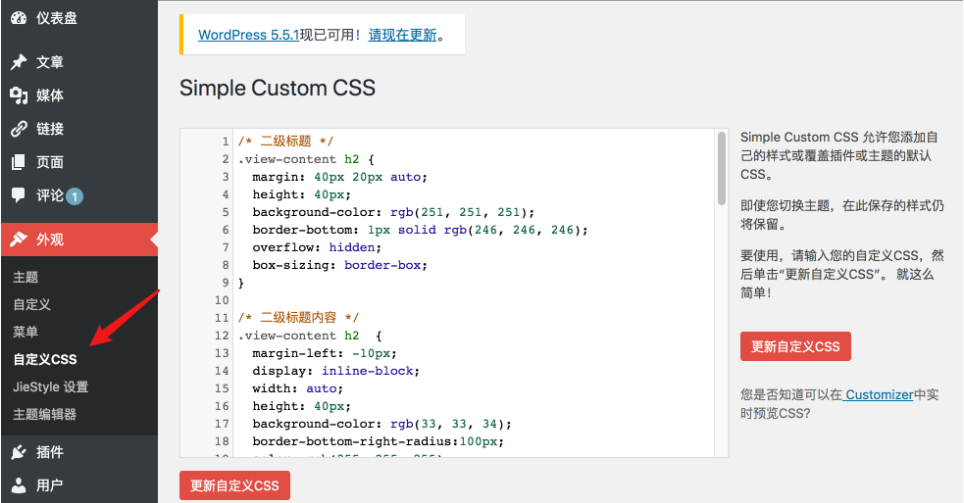Viewport: 964px width, 503px height.
Task: Click the Customizer link
Action: [878, 395]
